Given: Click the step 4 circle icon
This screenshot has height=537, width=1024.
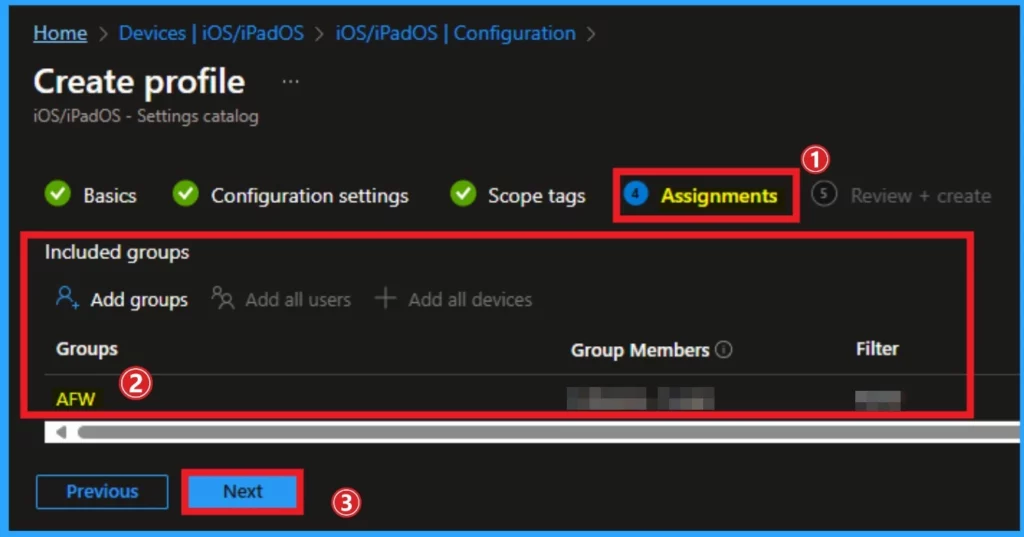Looking at the screenshot, I should (x=635, y=194).
